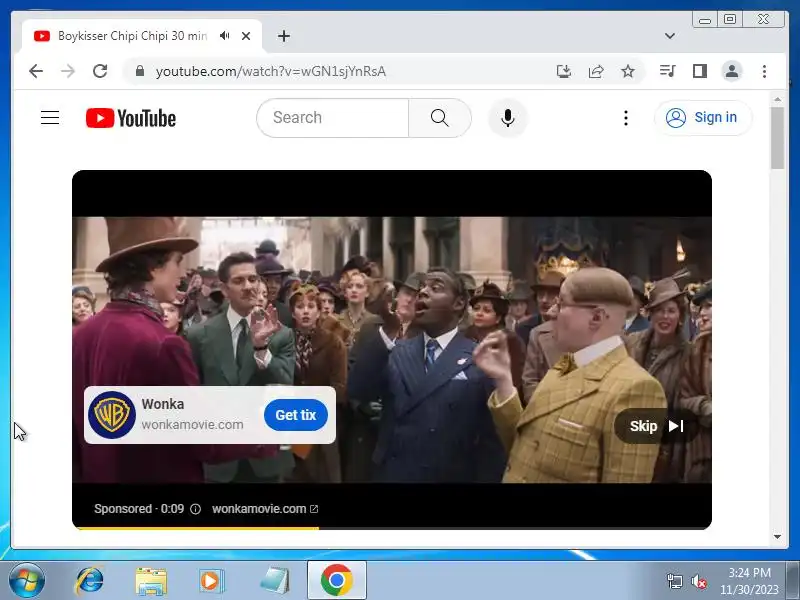Bookmark this tab with star icon
The height and width of the screenshot is (600, 800).
[628, 71]
